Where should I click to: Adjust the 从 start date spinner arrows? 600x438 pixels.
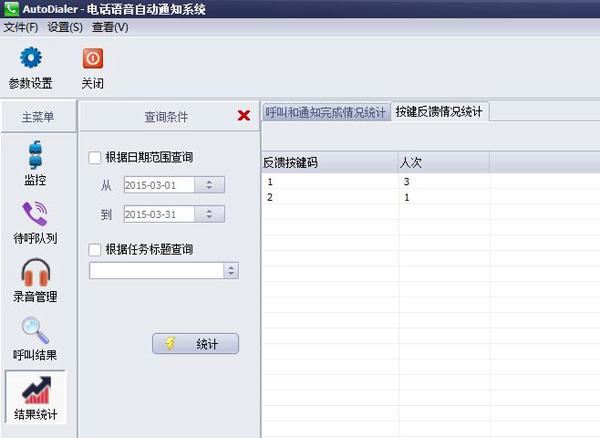pos(209,185)
